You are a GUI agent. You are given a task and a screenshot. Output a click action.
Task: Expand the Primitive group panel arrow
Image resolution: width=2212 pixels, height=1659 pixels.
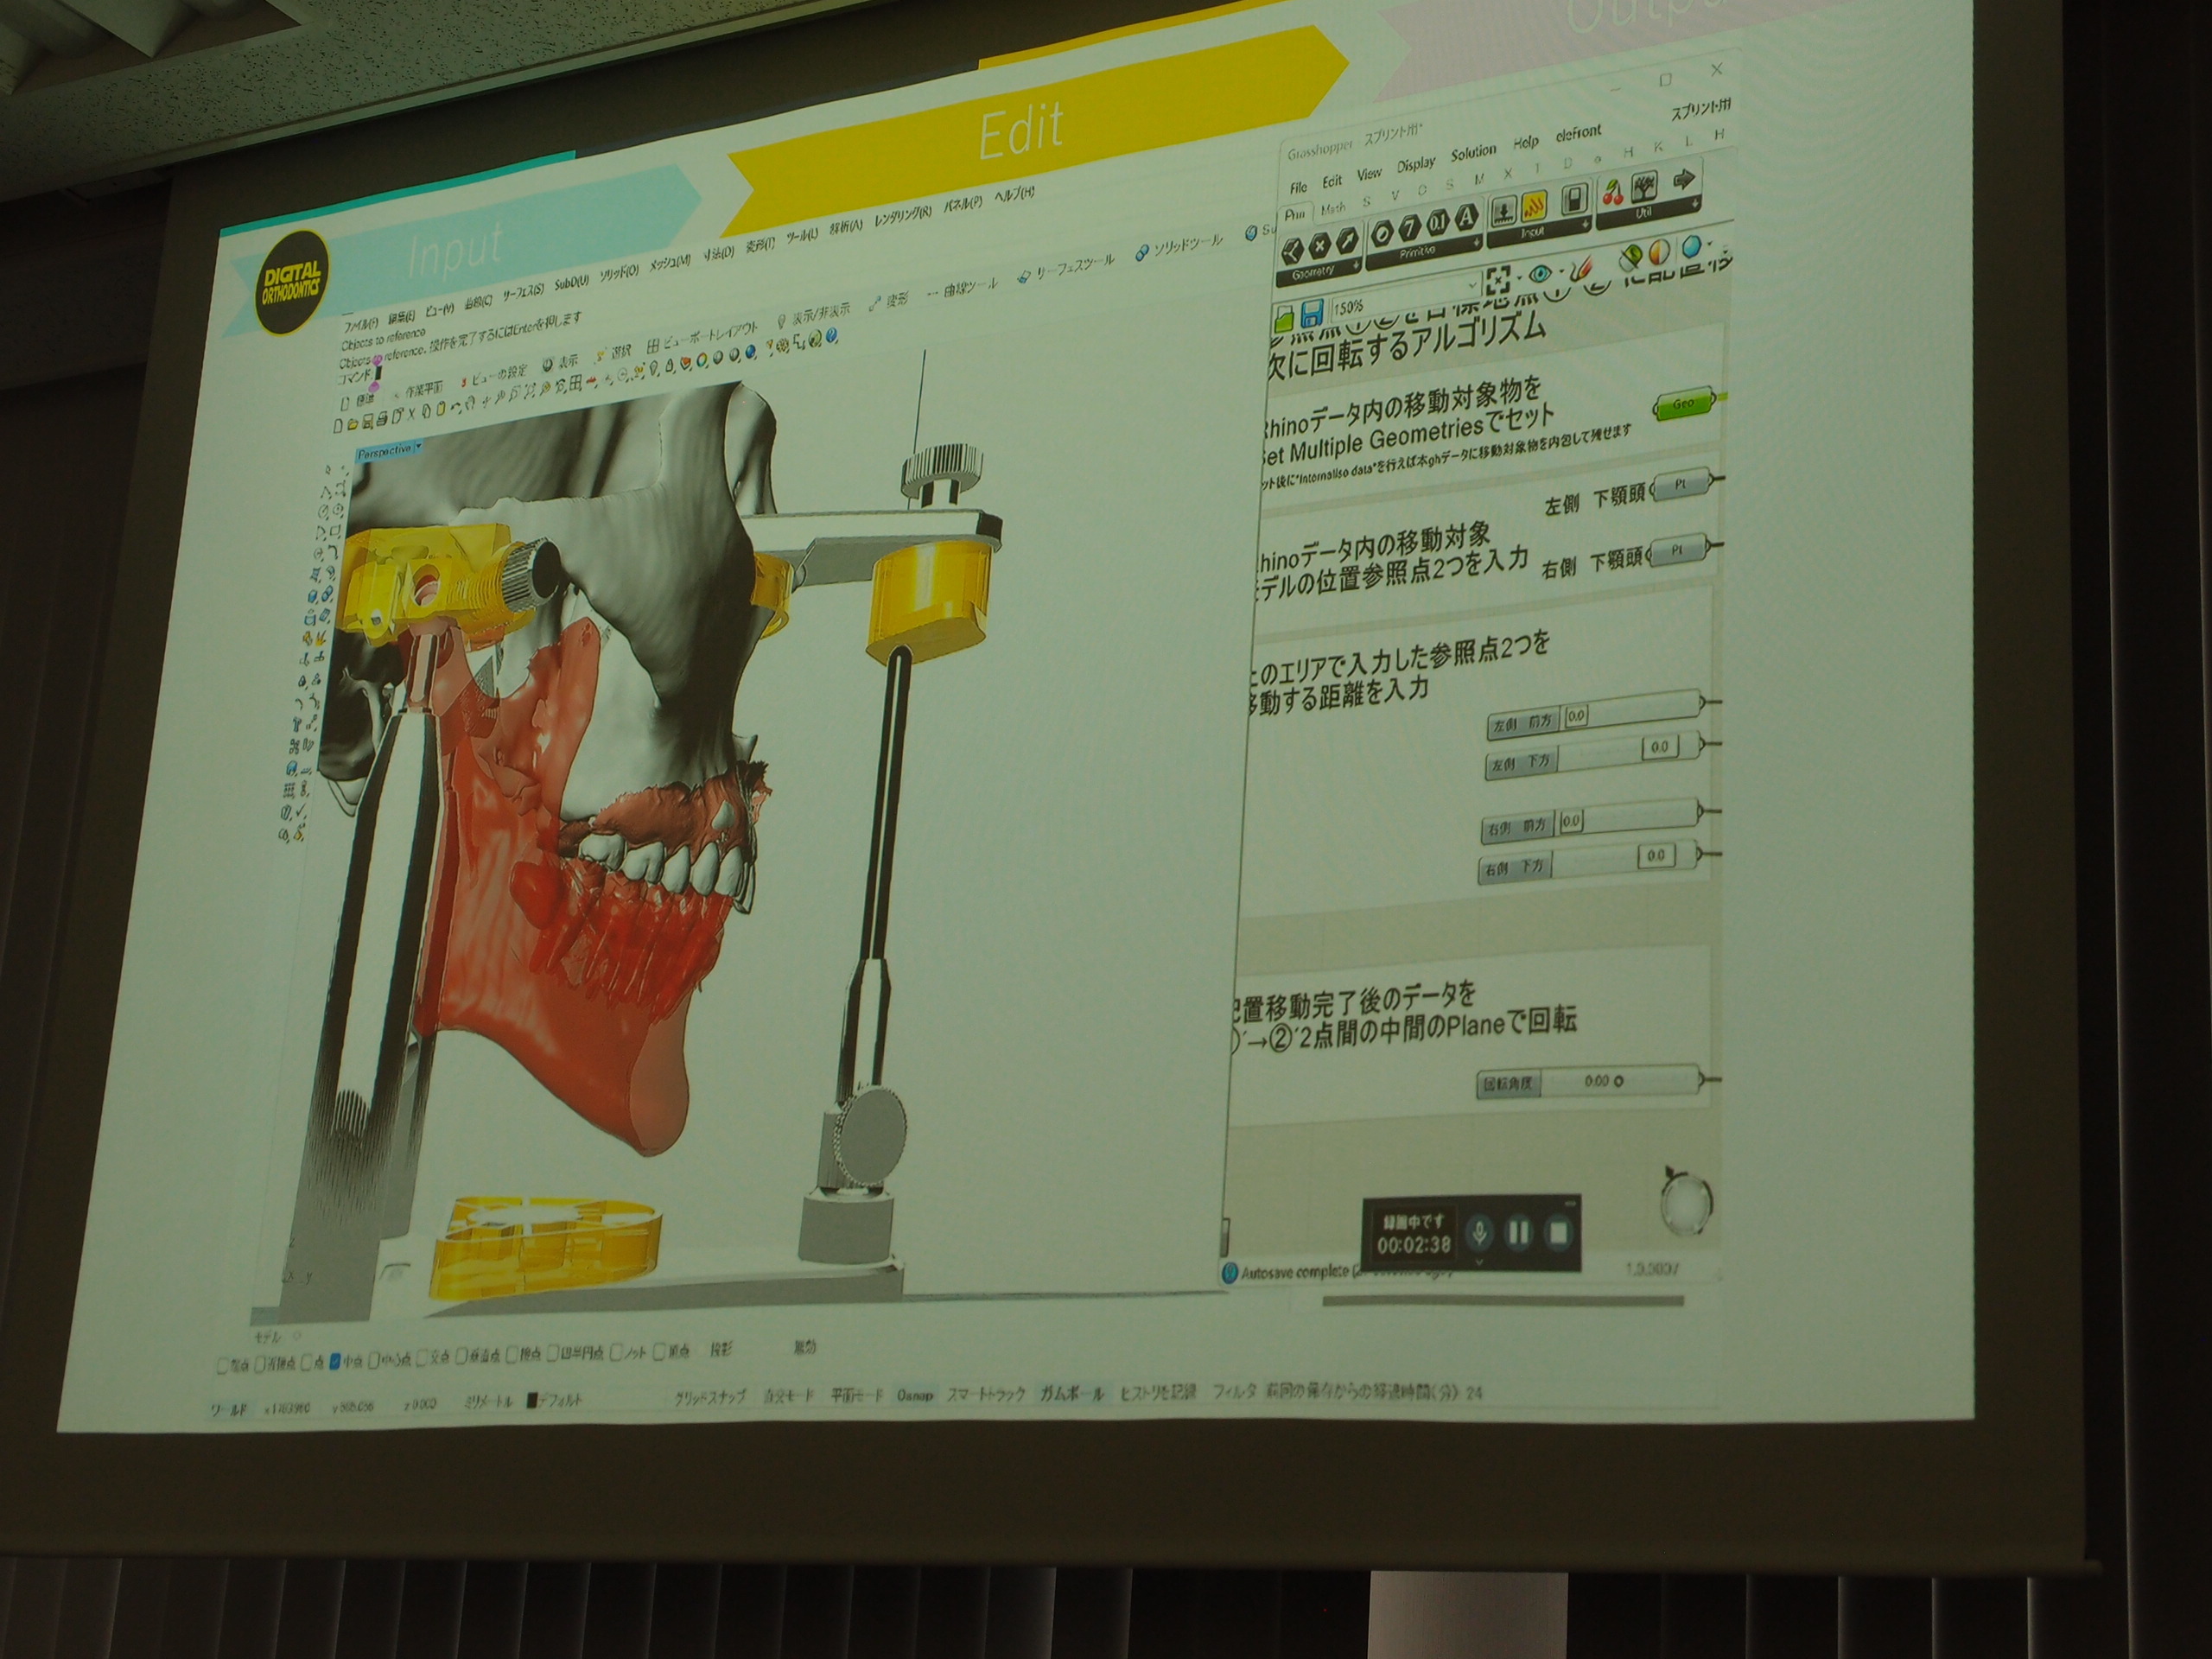(1477, 243)
